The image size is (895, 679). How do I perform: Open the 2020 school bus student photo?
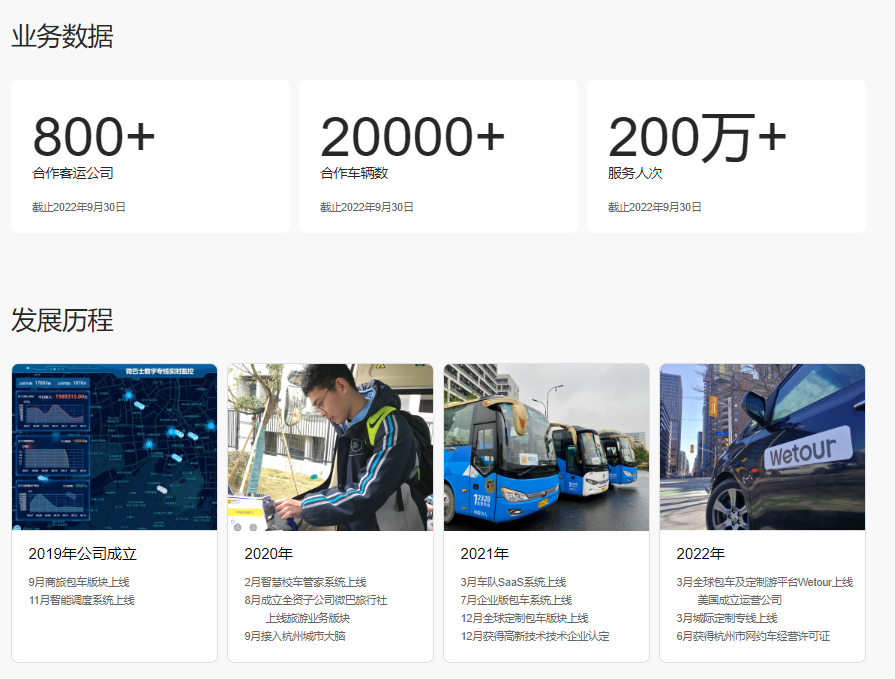pyautogui.click(x=330, y=447)
